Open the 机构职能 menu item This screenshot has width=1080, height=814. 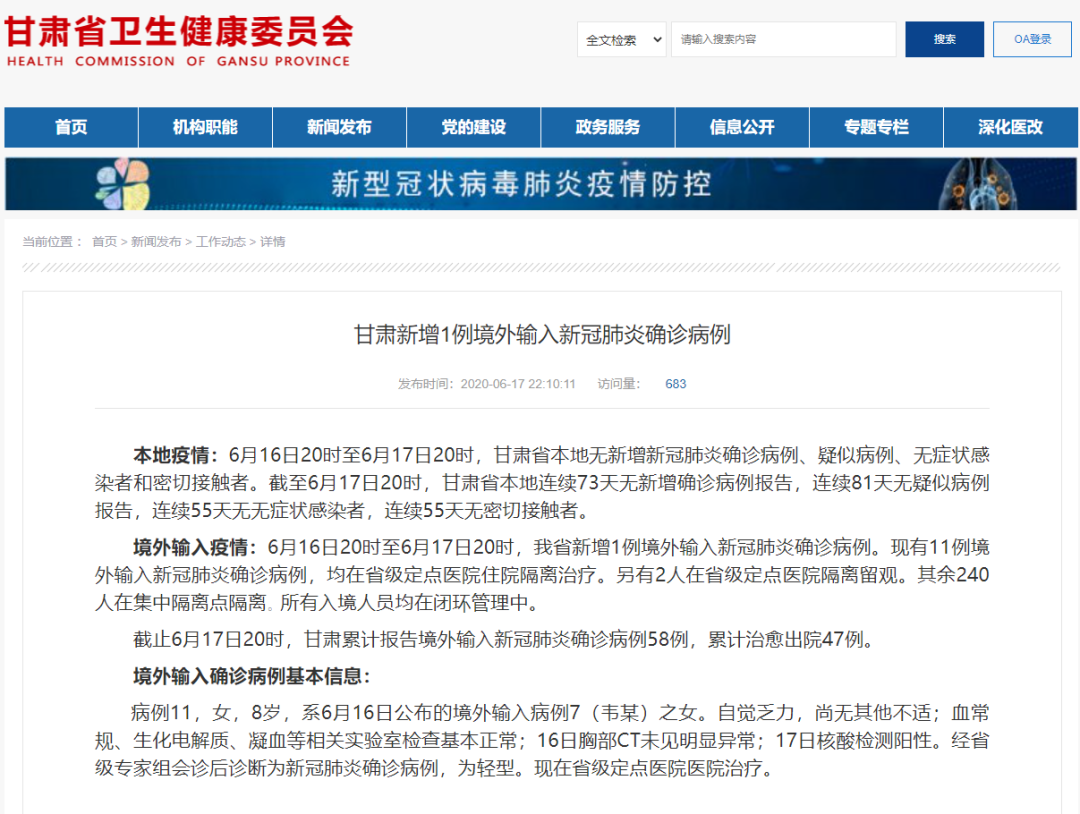coord(205,128)
